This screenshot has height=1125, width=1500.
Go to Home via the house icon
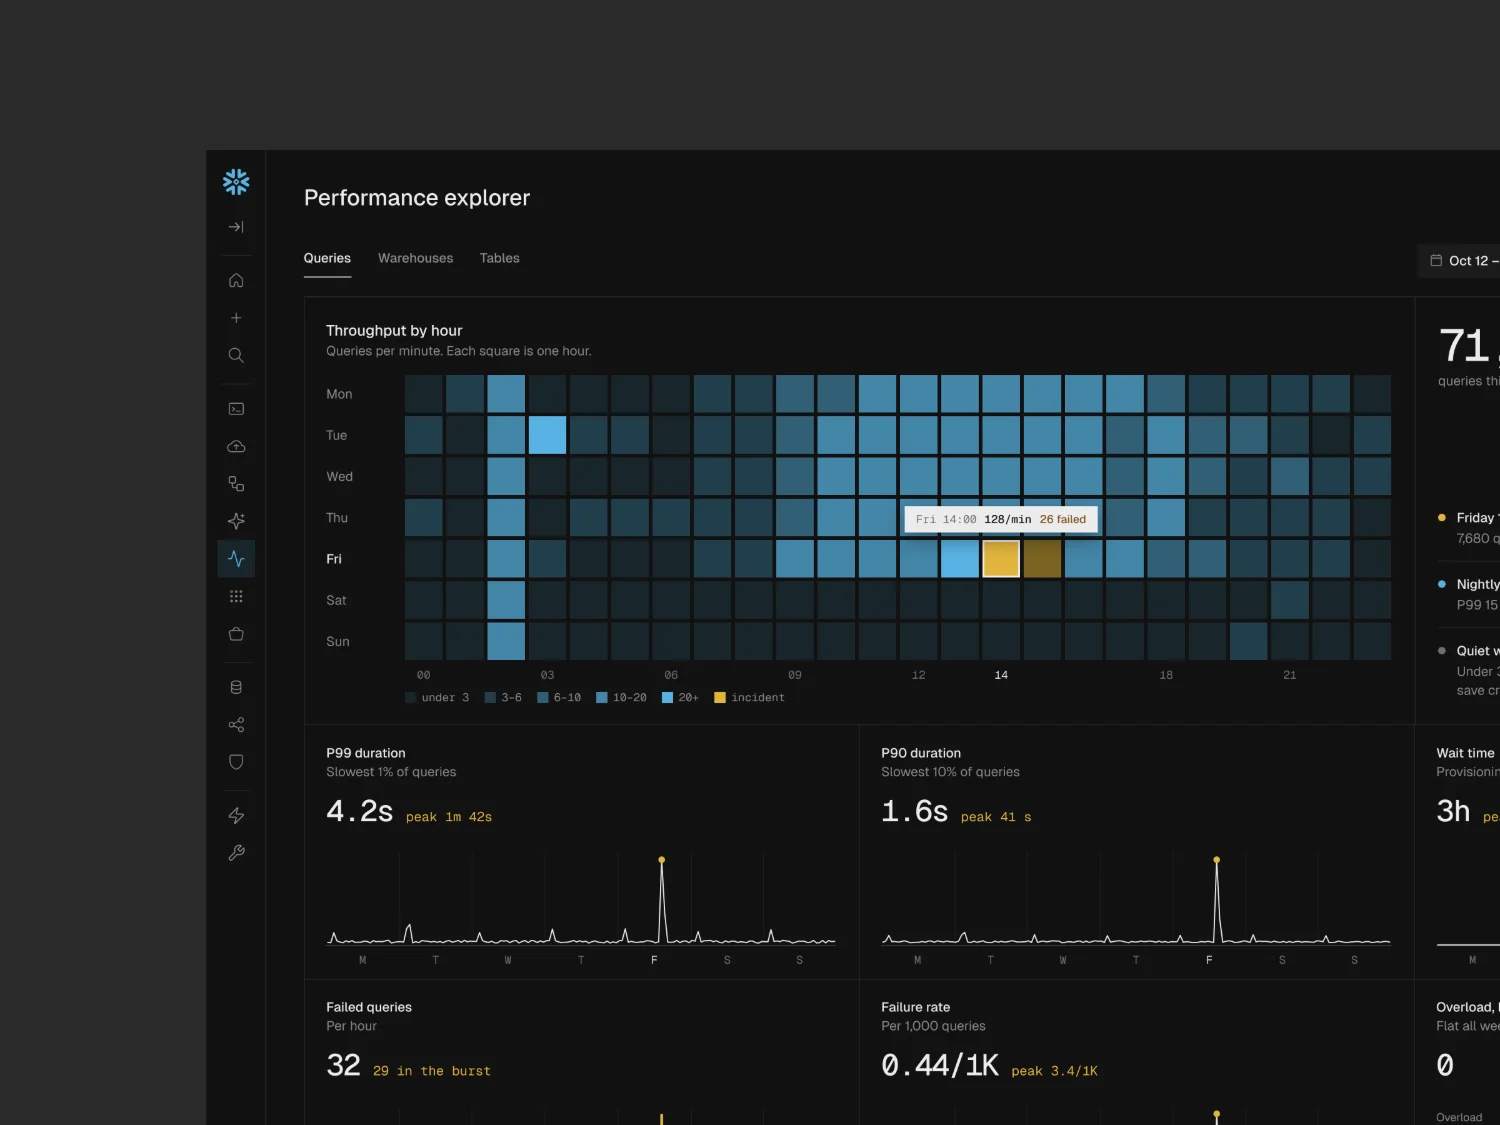point(236,280)
